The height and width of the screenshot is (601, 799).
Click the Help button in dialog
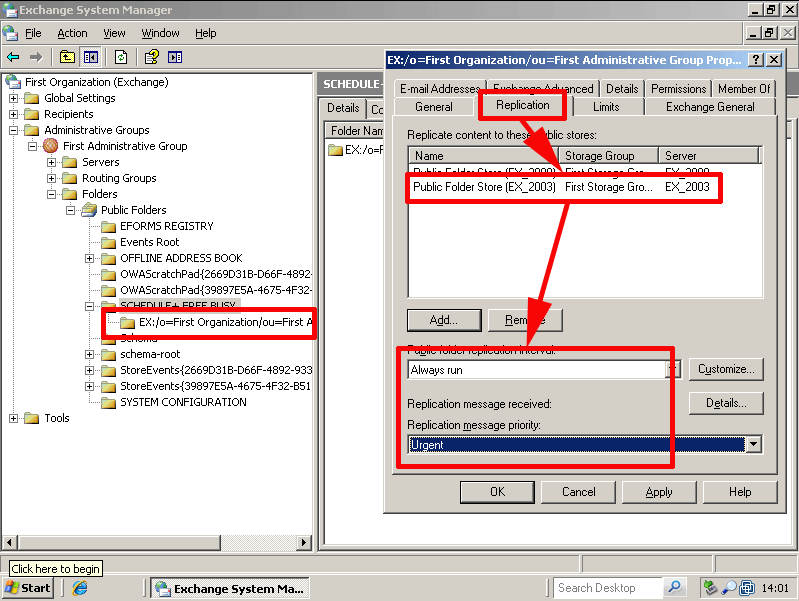click(x=740, y=492)
